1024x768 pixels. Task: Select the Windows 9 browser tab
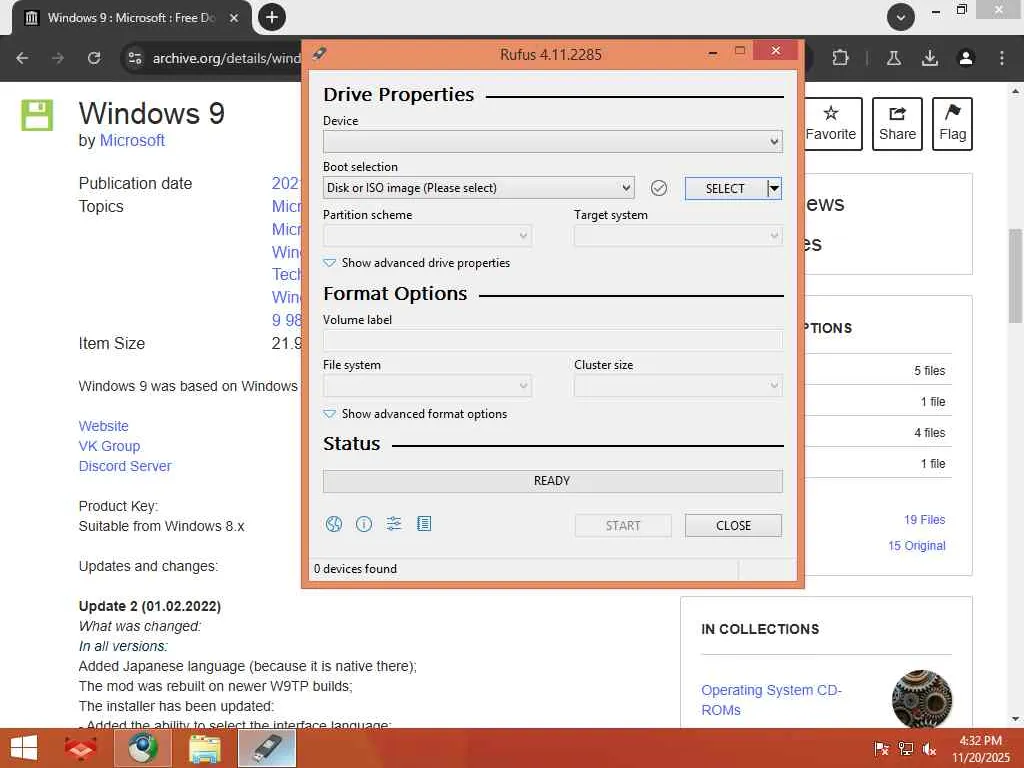(x=131, y=18)
